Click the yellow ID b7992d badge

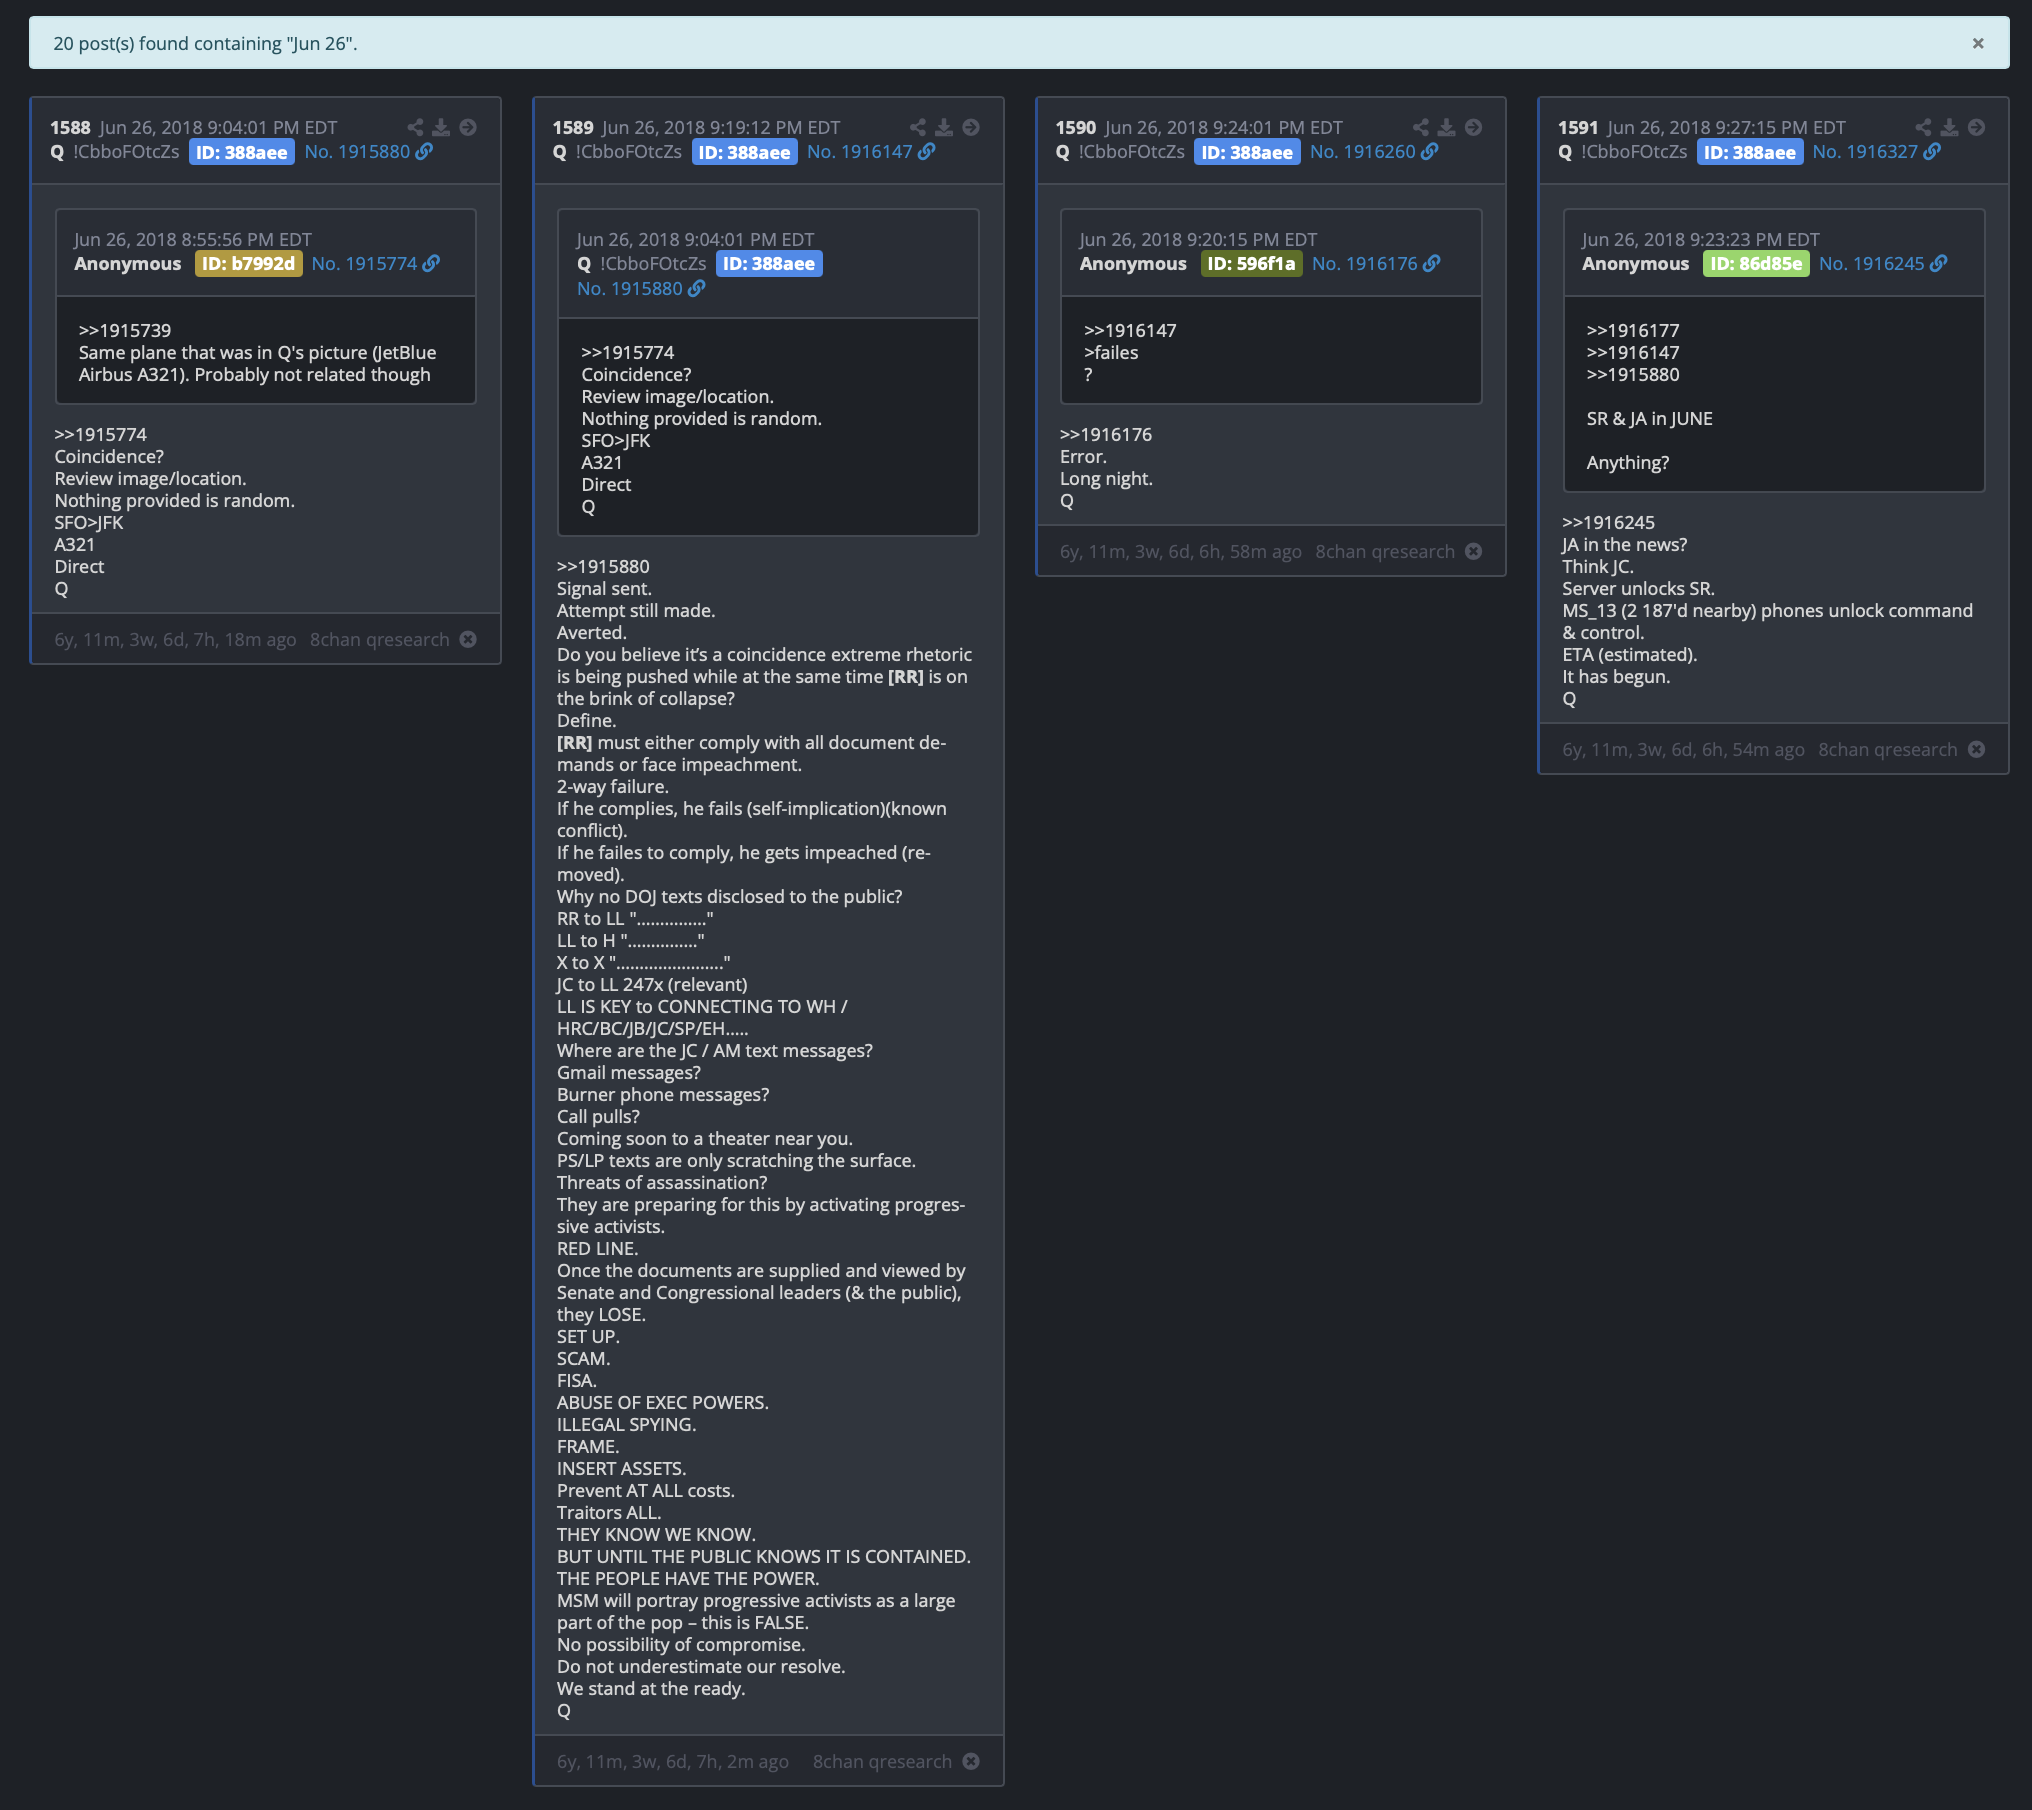(x=248, y=264)
